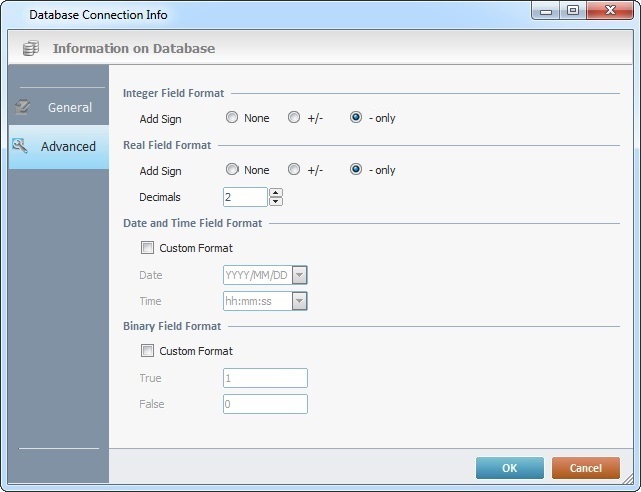Open the Time format dropdown

[x=300, y=301]
